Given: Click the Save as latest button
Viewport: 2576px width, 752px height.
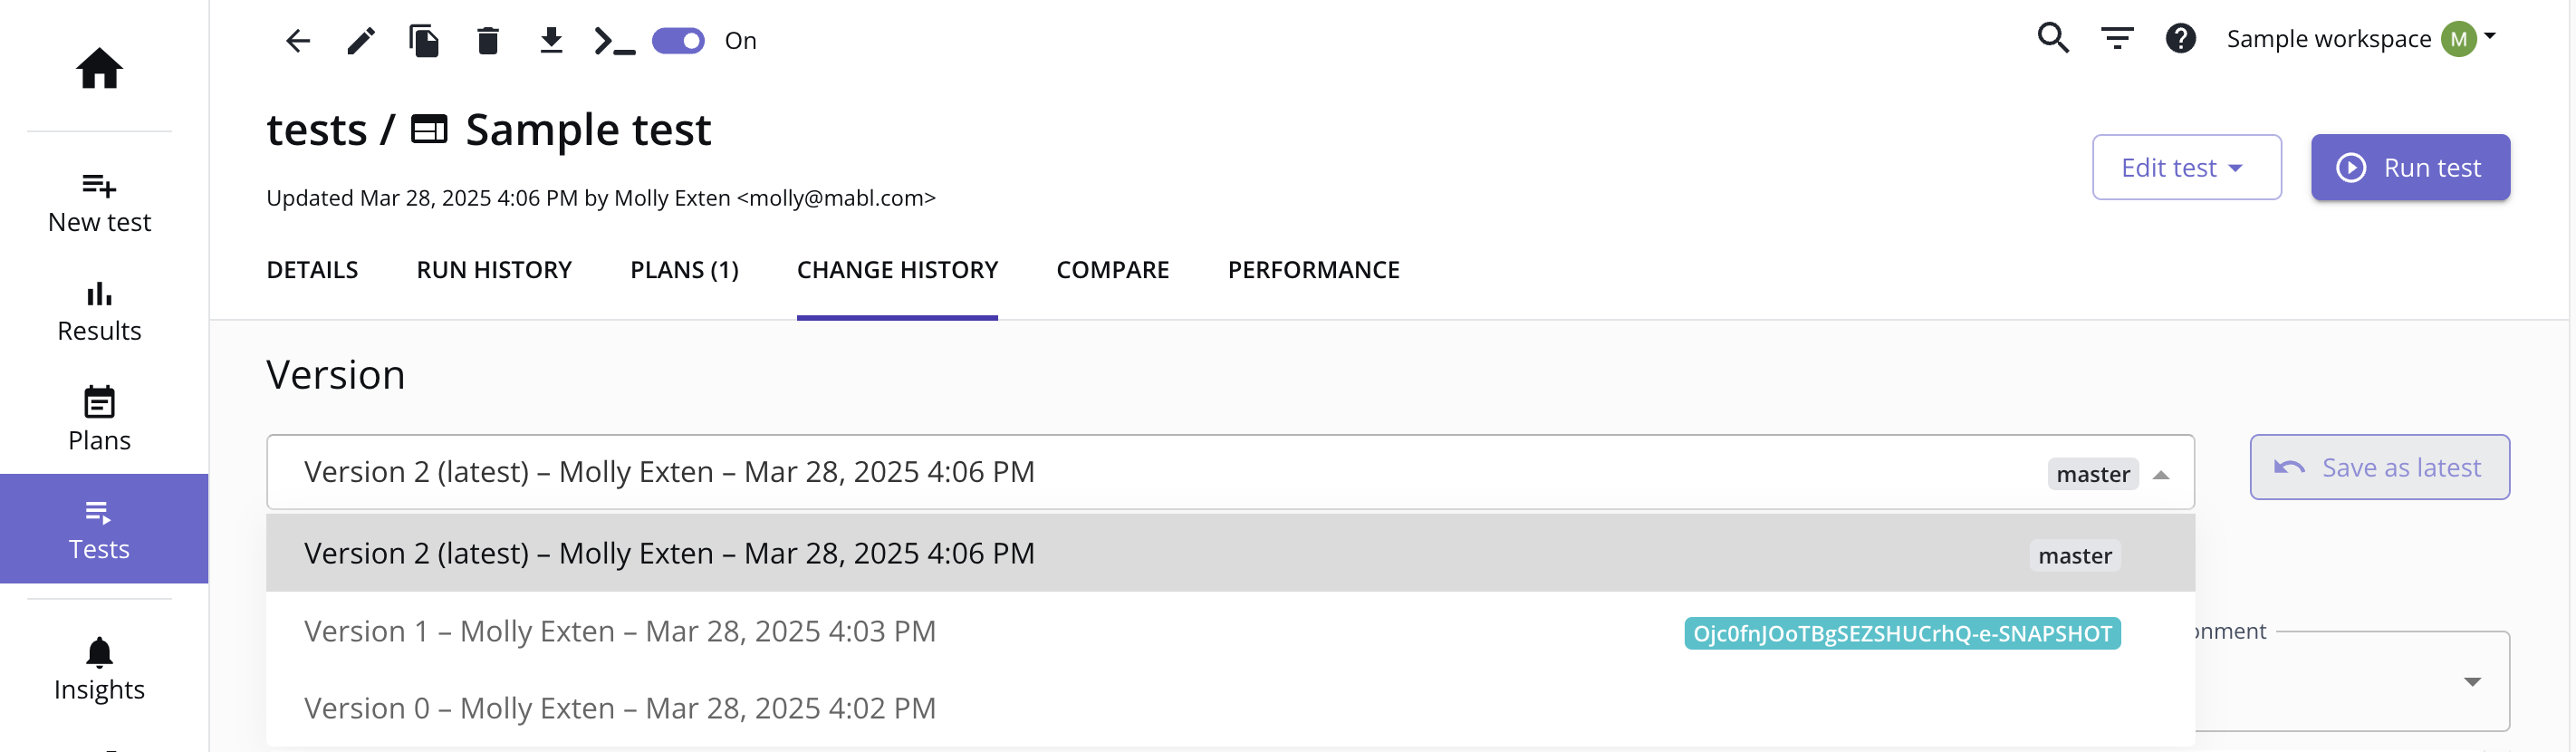Looking at the screenshot, I should 2379,467.
